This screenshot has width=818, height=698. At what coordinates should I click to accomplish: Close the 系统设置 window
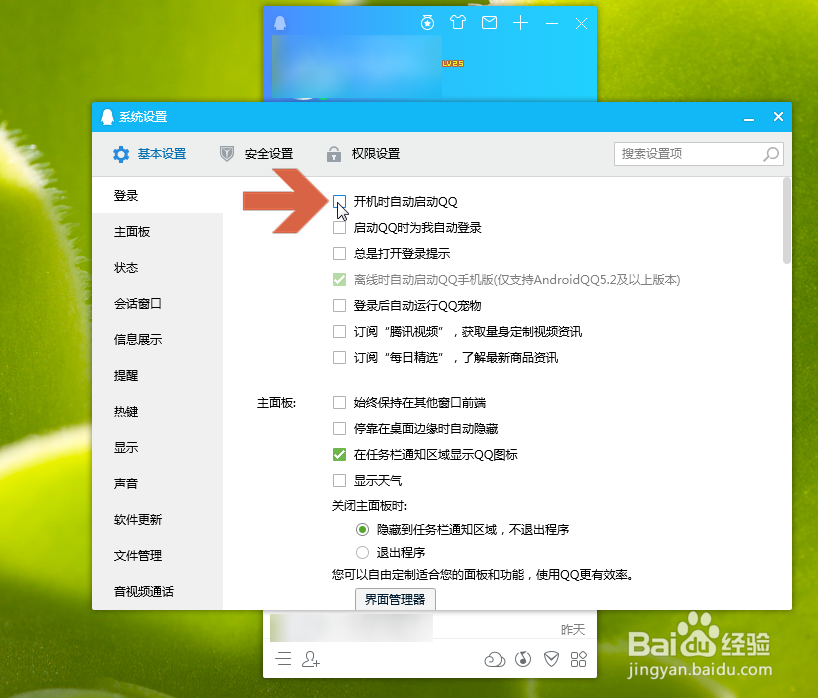coord(778,117)
